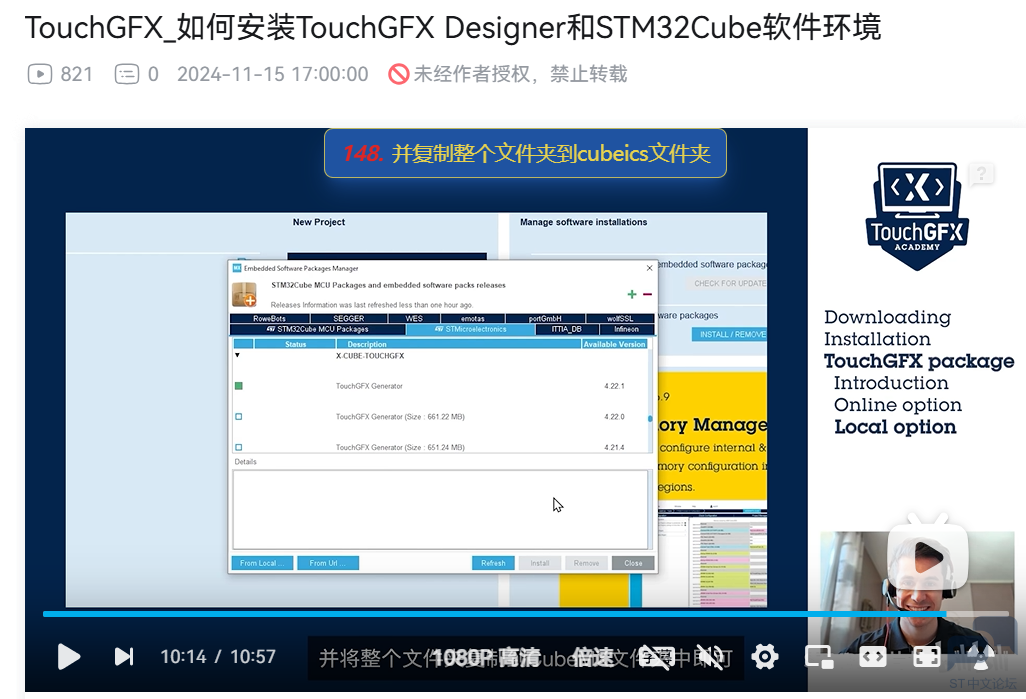Click the package box icon in manager

click(244, 295)
